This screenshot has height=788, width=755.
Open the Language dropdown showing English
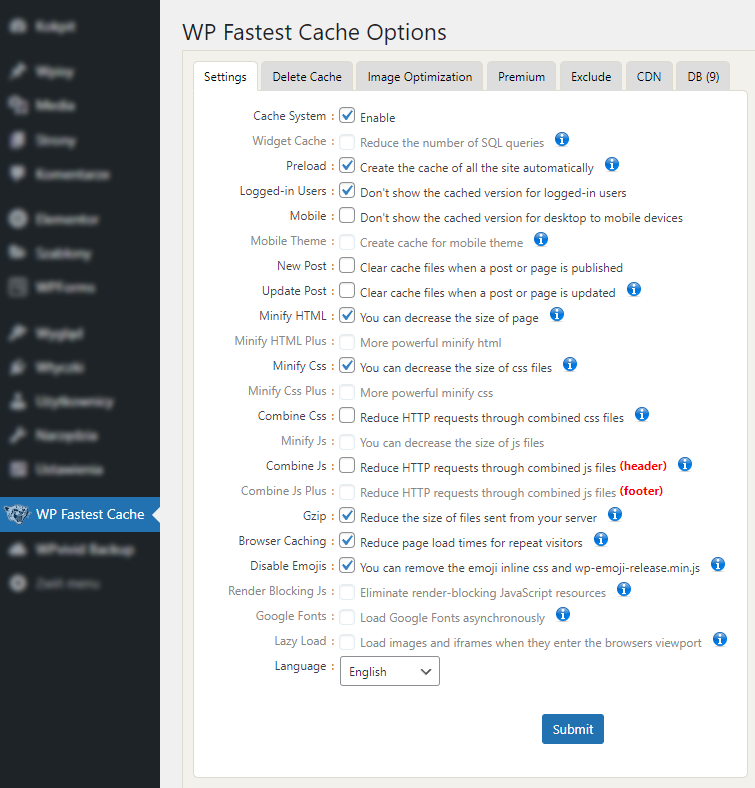390,671
